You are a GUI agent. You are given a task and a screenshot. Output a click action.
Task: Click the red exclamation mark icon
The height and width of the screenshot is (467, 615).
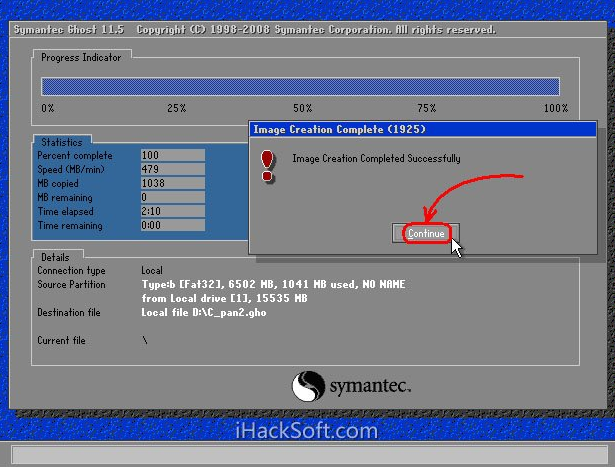click(267, 164)
